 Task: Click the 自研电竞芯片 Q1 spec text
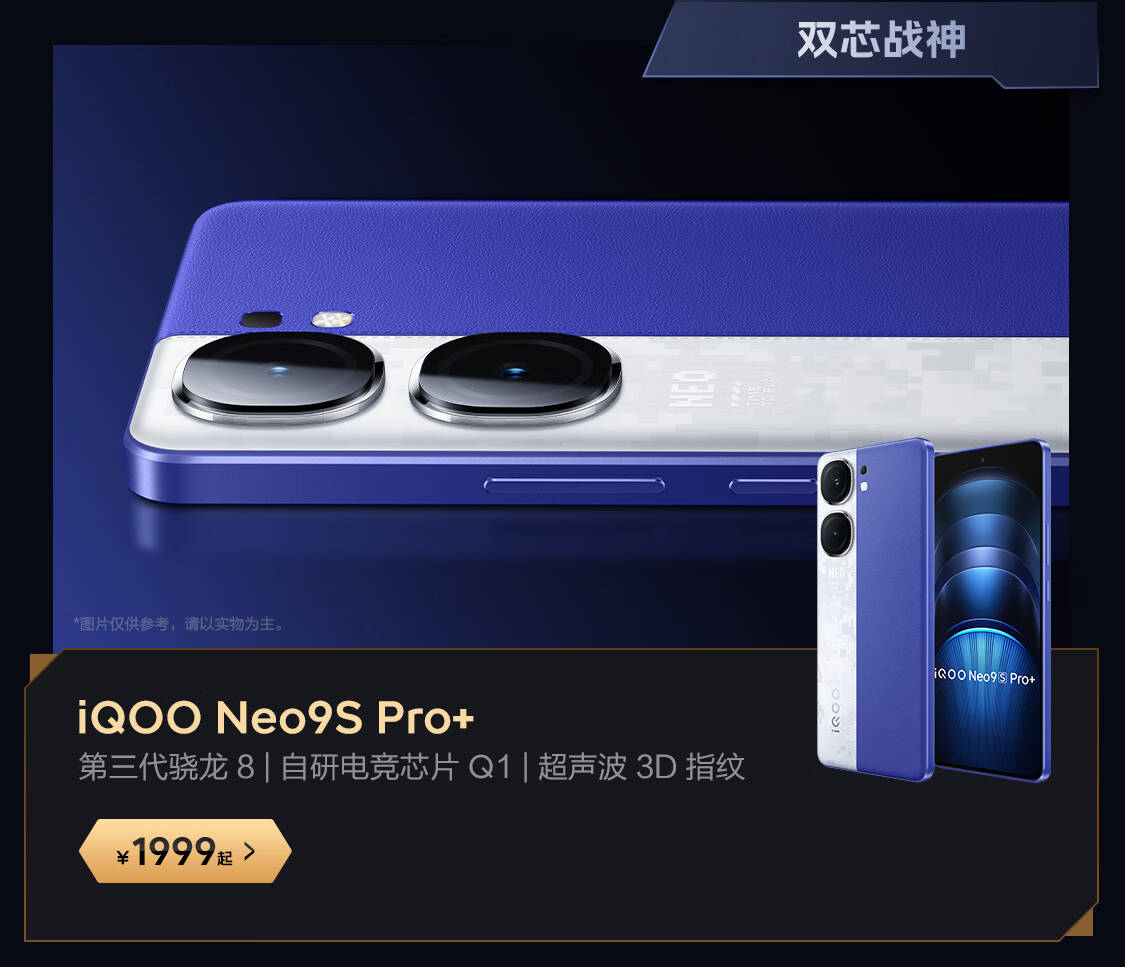point(396,767)
